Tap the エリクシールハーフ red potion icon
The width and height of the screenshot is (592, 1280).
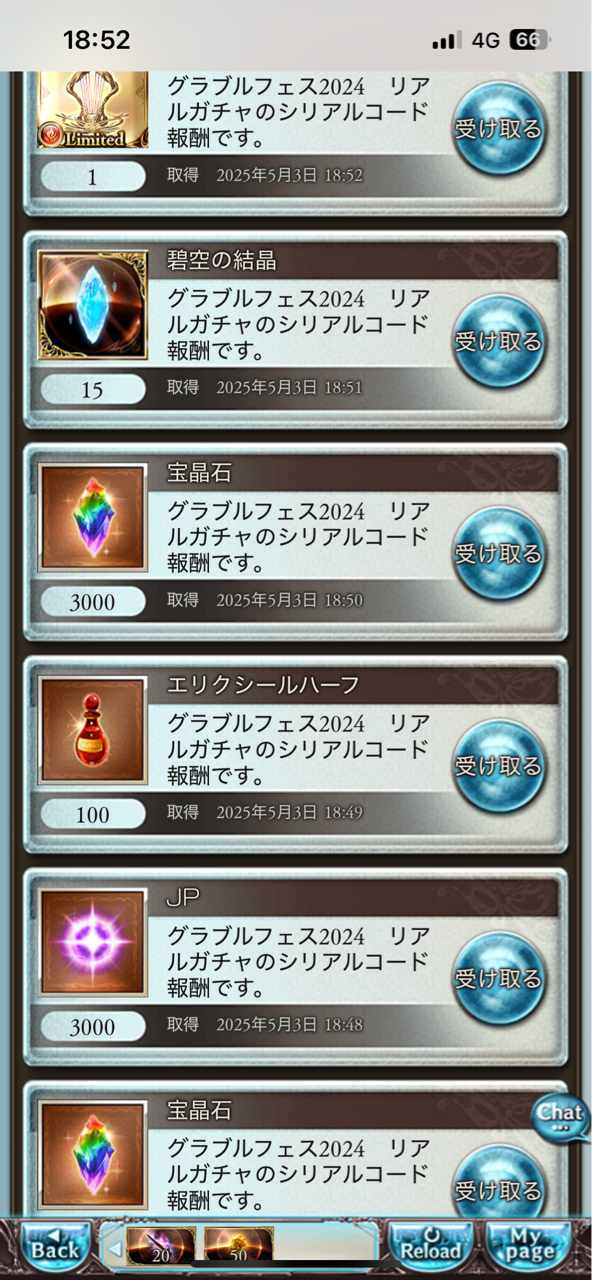93,730
